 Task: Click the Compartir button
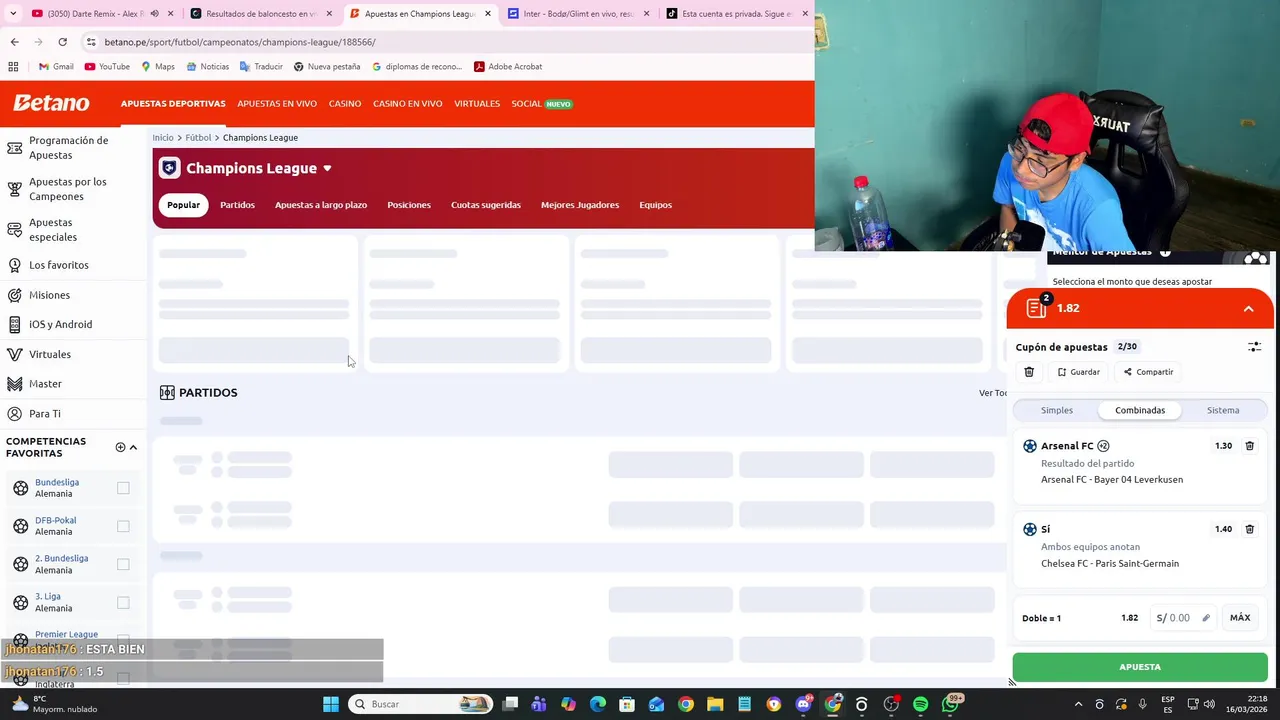(1148, 372)
